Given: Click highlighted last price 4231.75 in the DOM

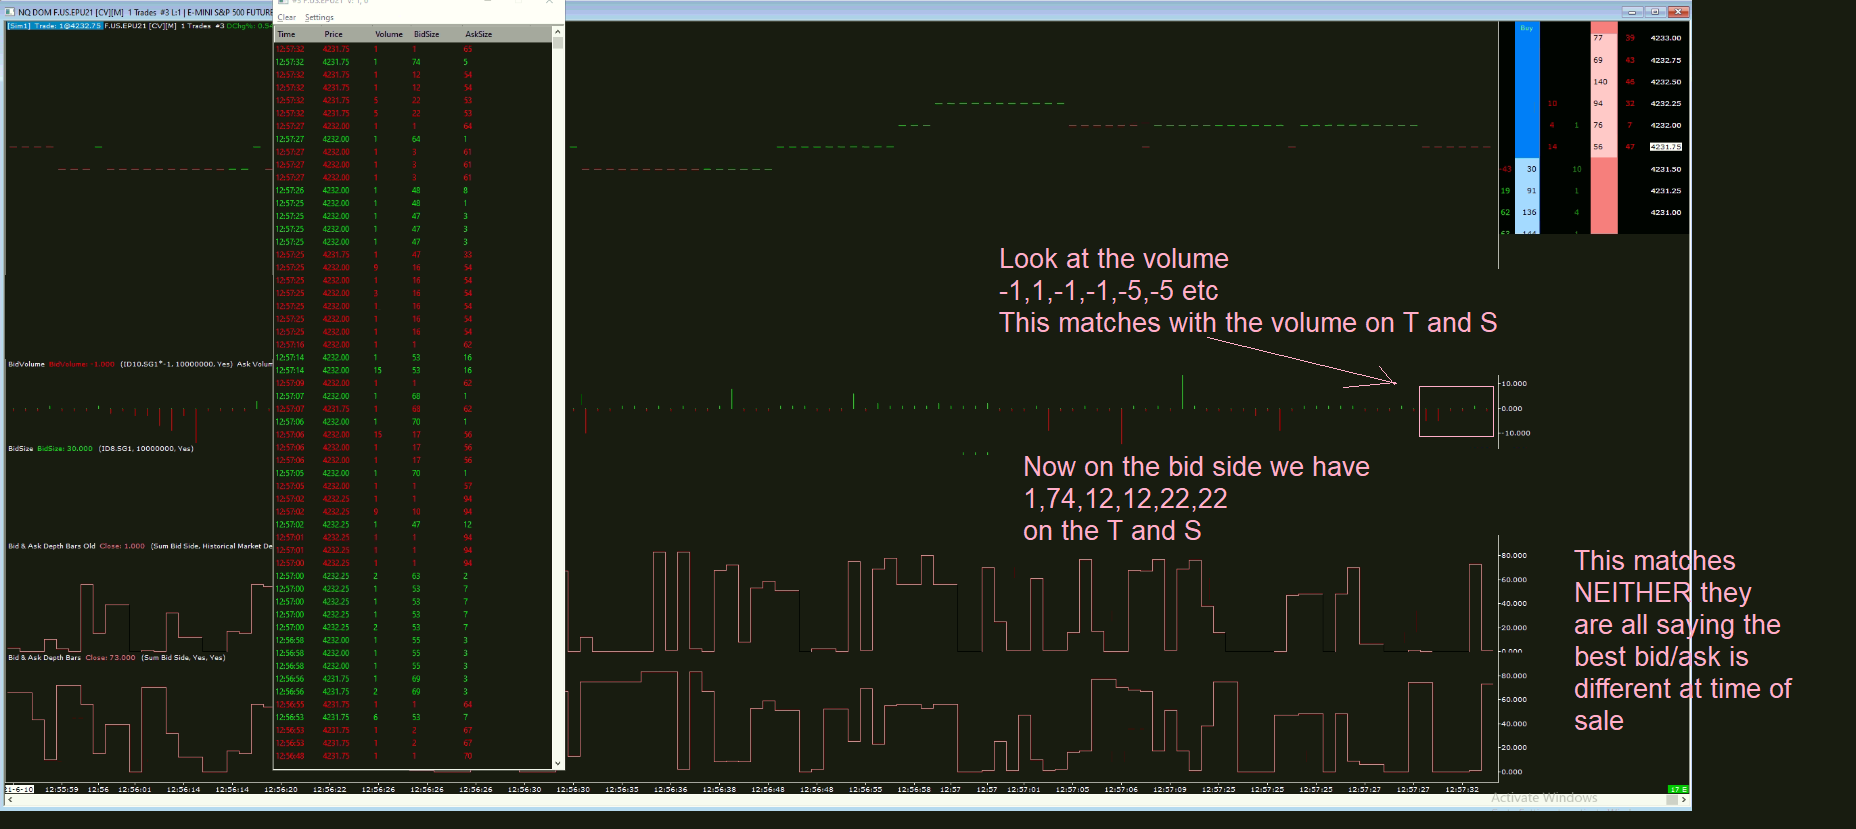Looking at the screenshot, I should 1666,147.
